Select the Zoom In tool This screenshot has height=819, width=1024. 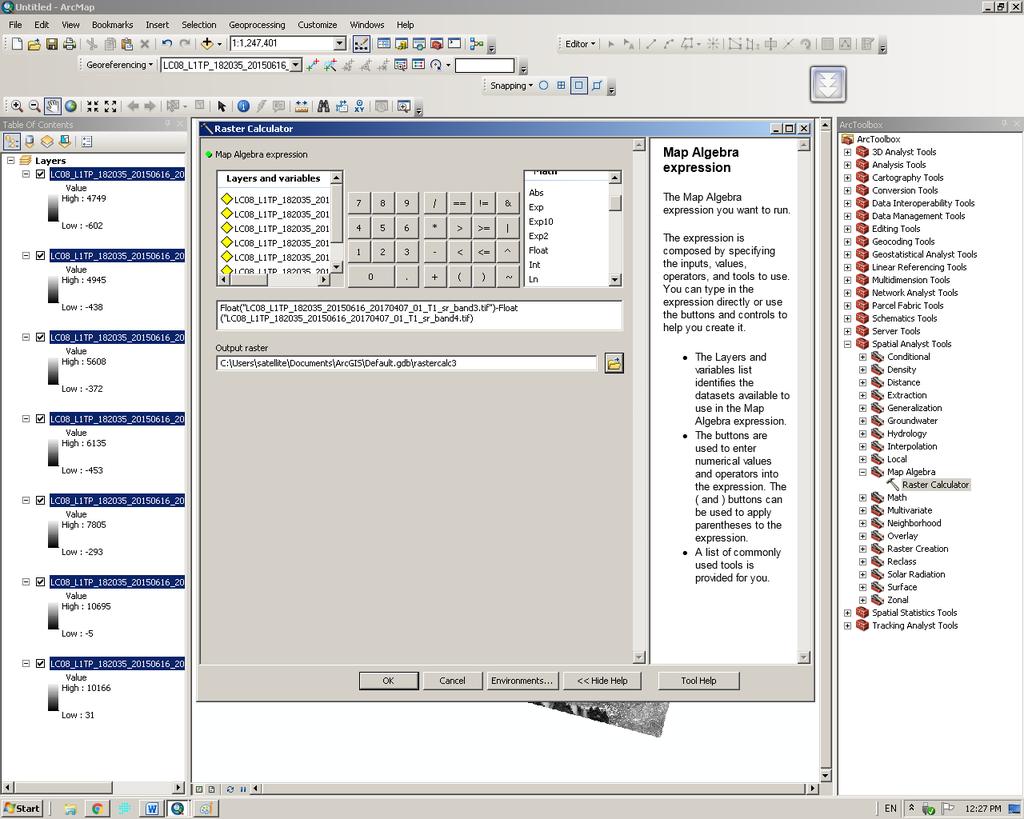click(17, 106)
